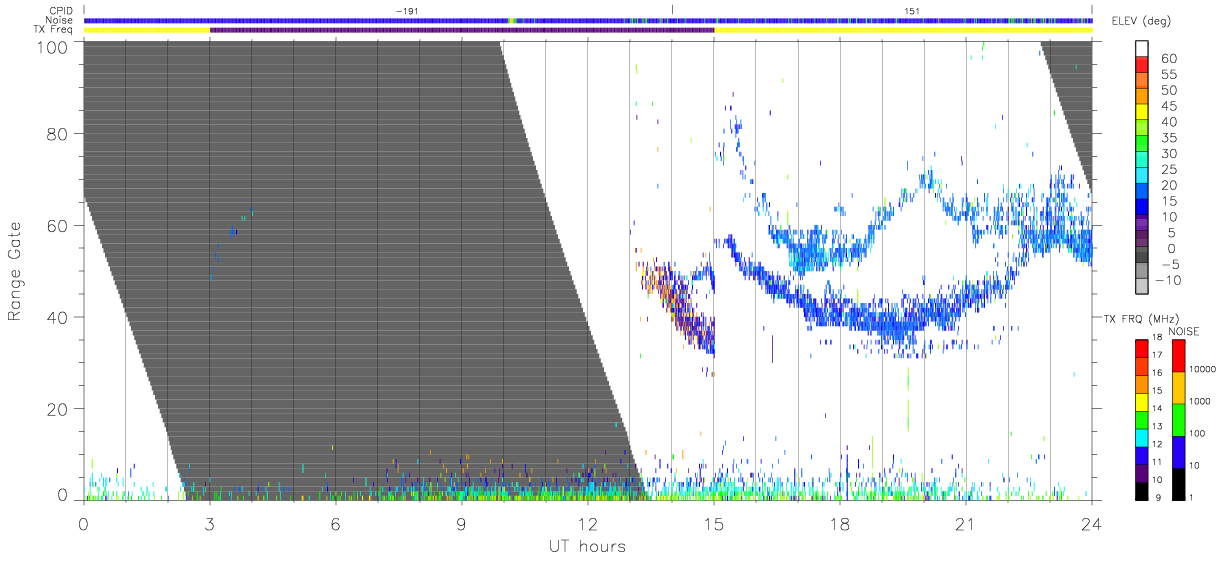Viewport: 1228px width, 567px height.
Task: Click ELEV legend value 35
Action: [1168, 138]
